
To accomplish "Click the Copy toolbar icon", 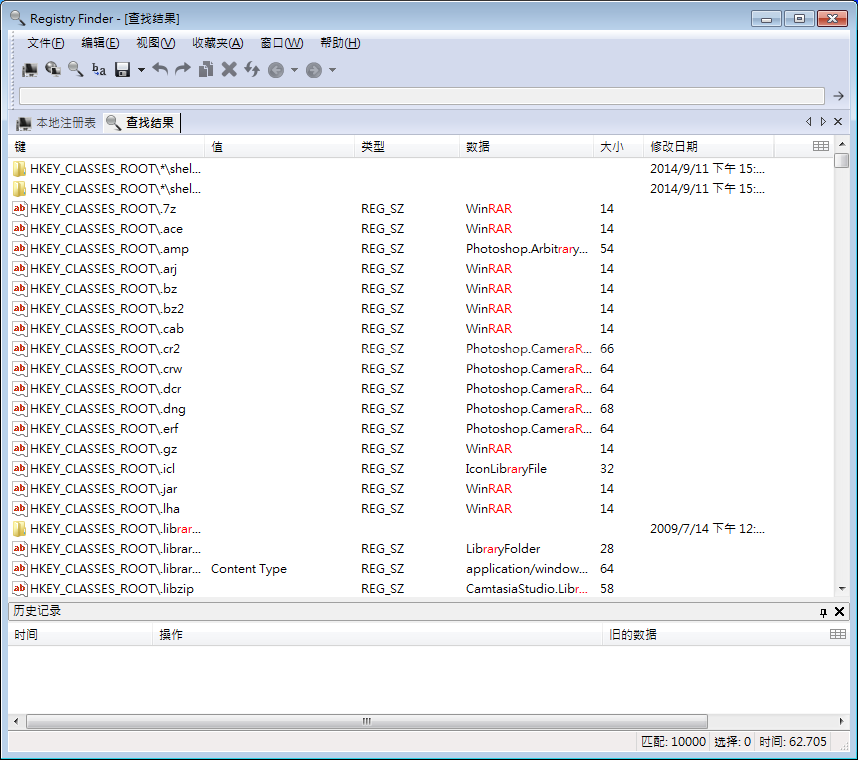I will pos(206,69).
